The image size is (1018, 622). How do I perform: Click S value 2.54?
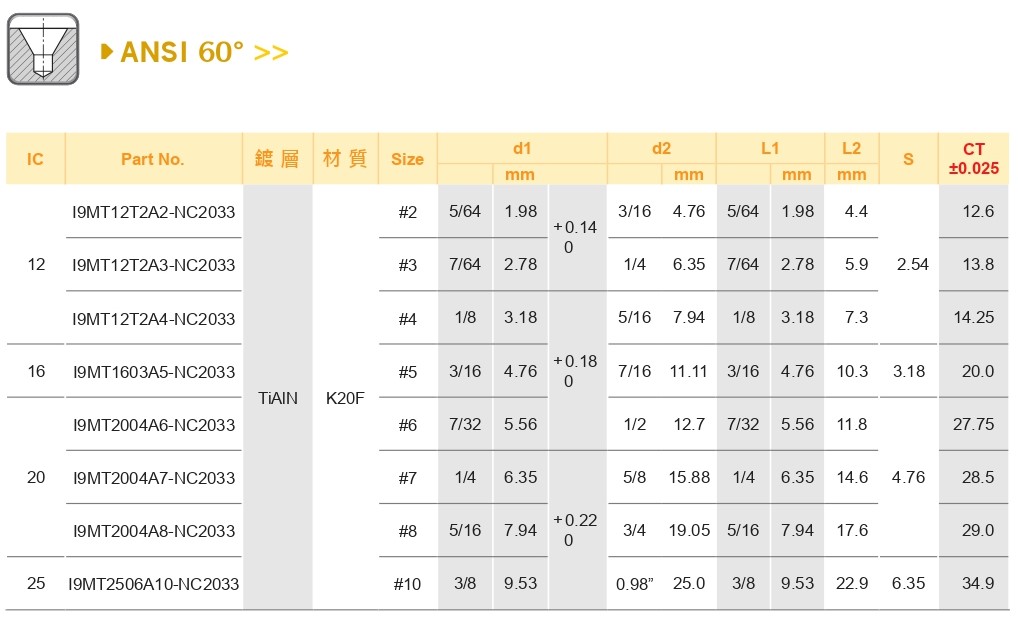[912, 264]
